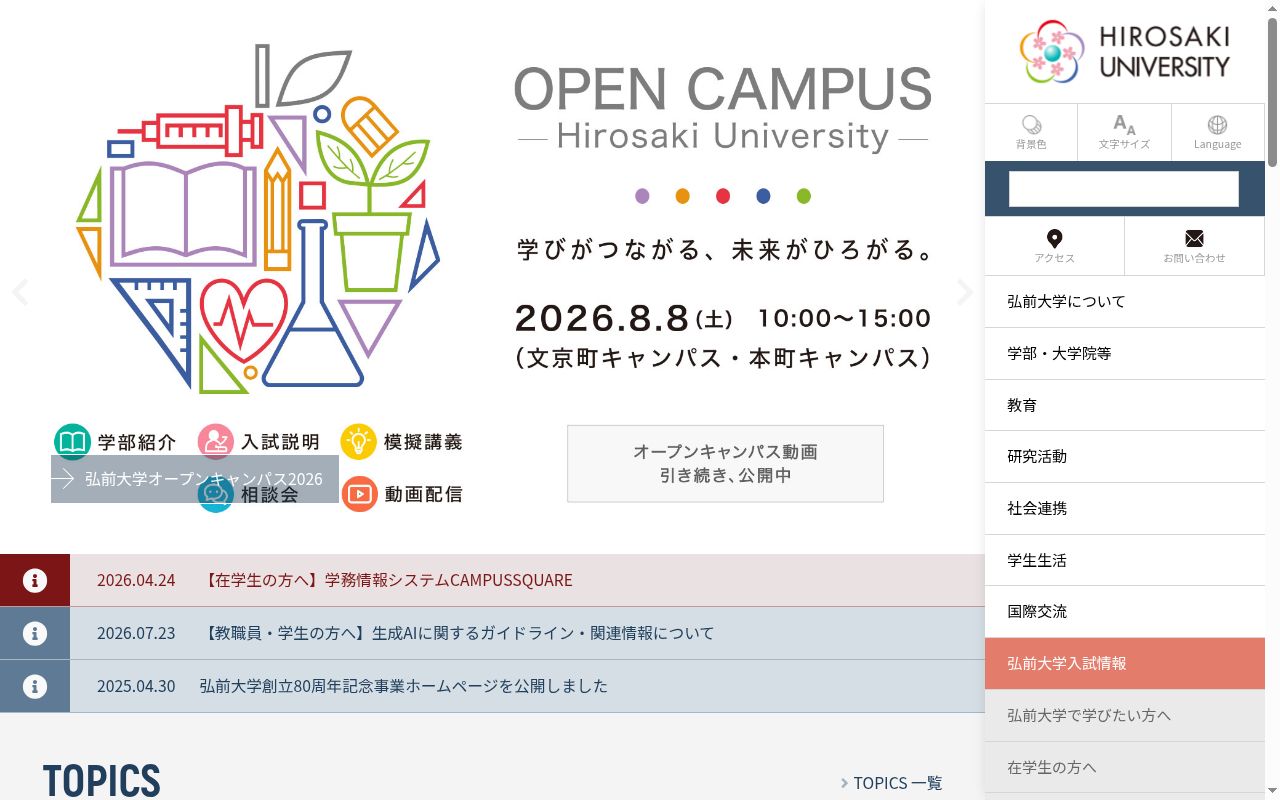This screenshot has width=1280, height=800.
Task: Click the TOPICS section heading
Action: pos(101,781)
